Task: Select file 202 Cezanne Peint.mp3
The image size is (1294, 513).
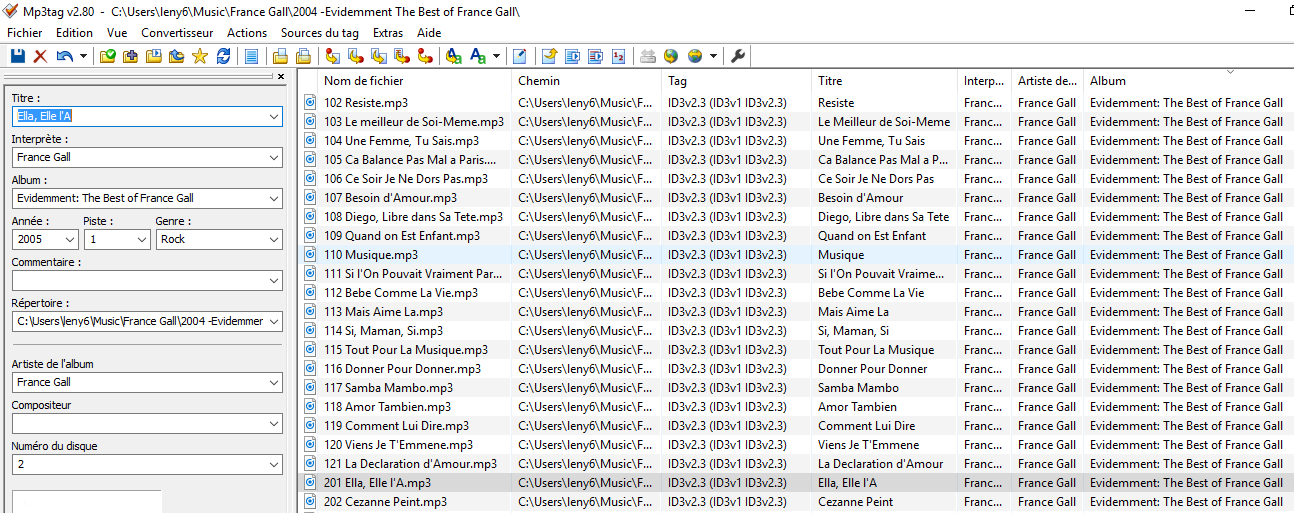Action: (x=385, y=501)
